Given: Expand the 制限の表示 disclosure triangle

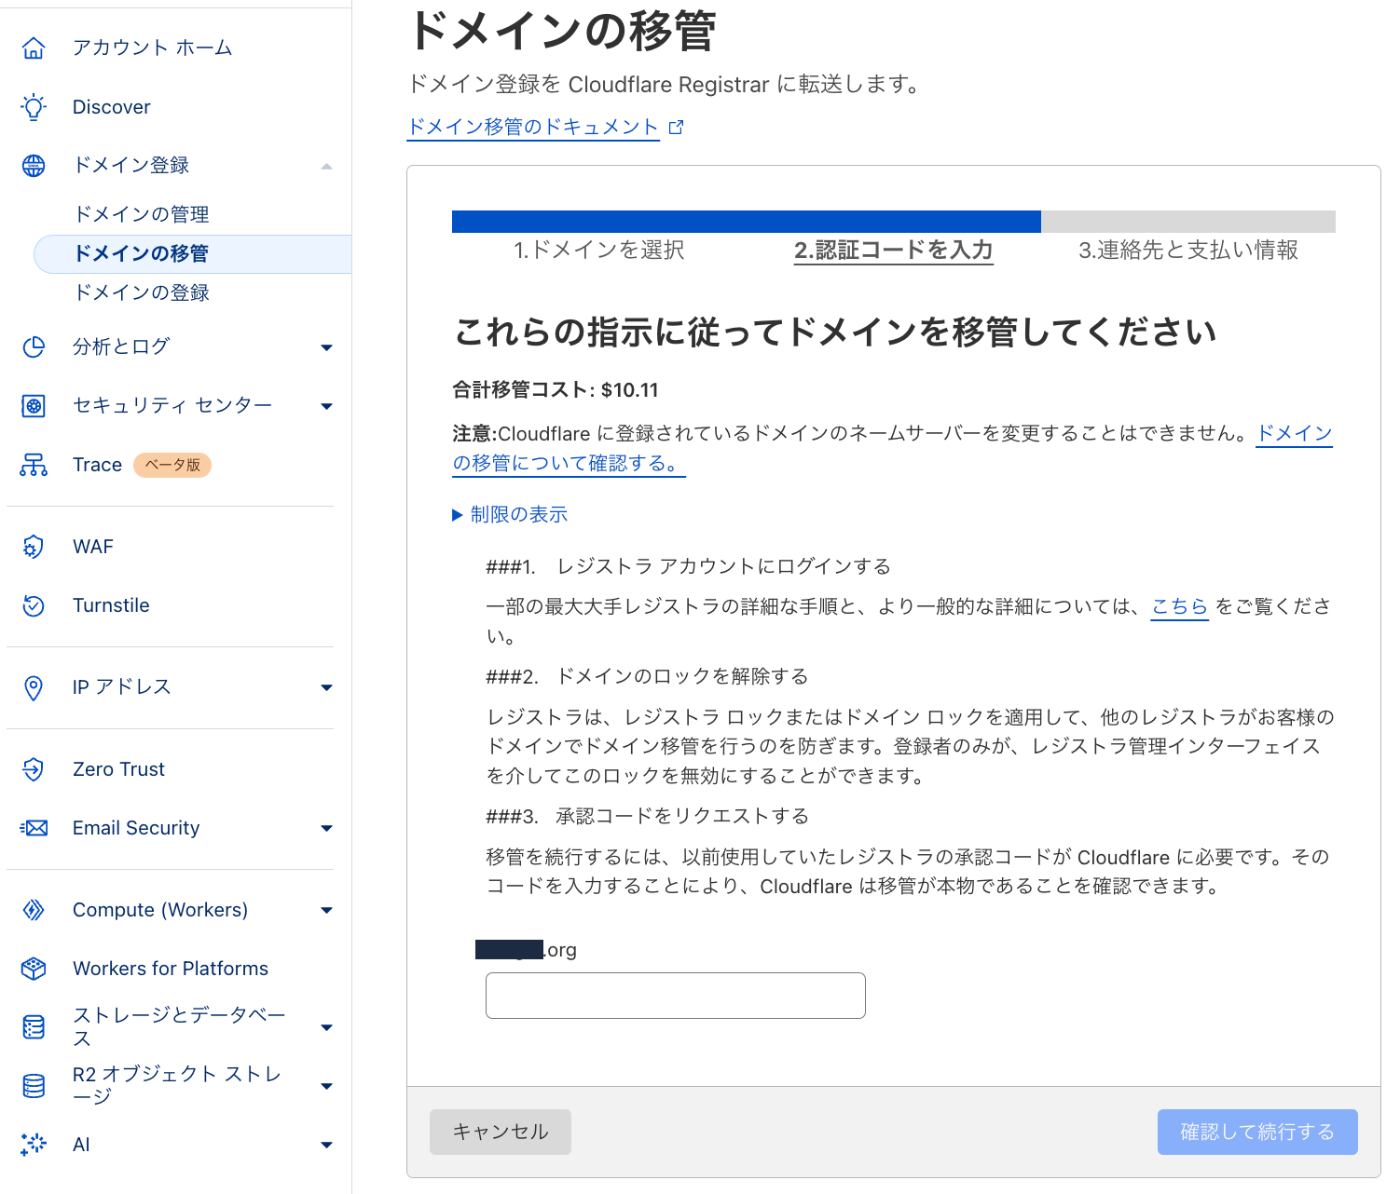Looking at the screenshot, I should tap(457, 515).
